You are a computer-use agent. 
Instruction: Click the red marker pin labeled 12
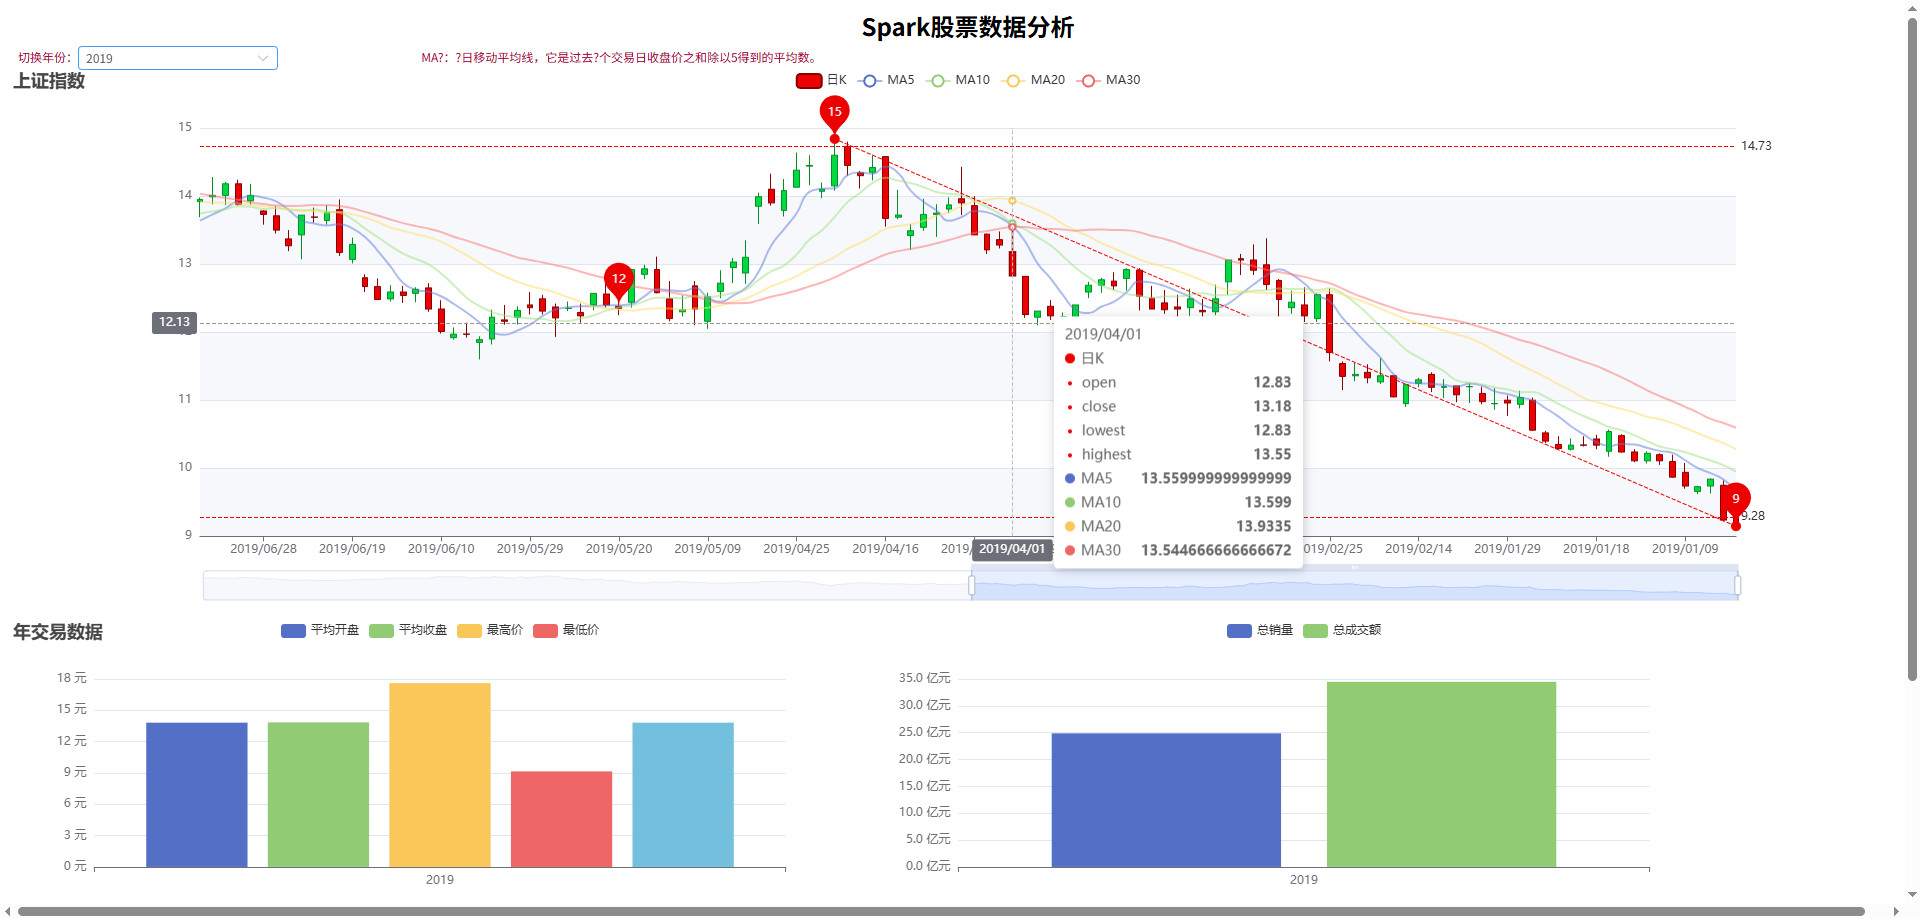(619, 281)
